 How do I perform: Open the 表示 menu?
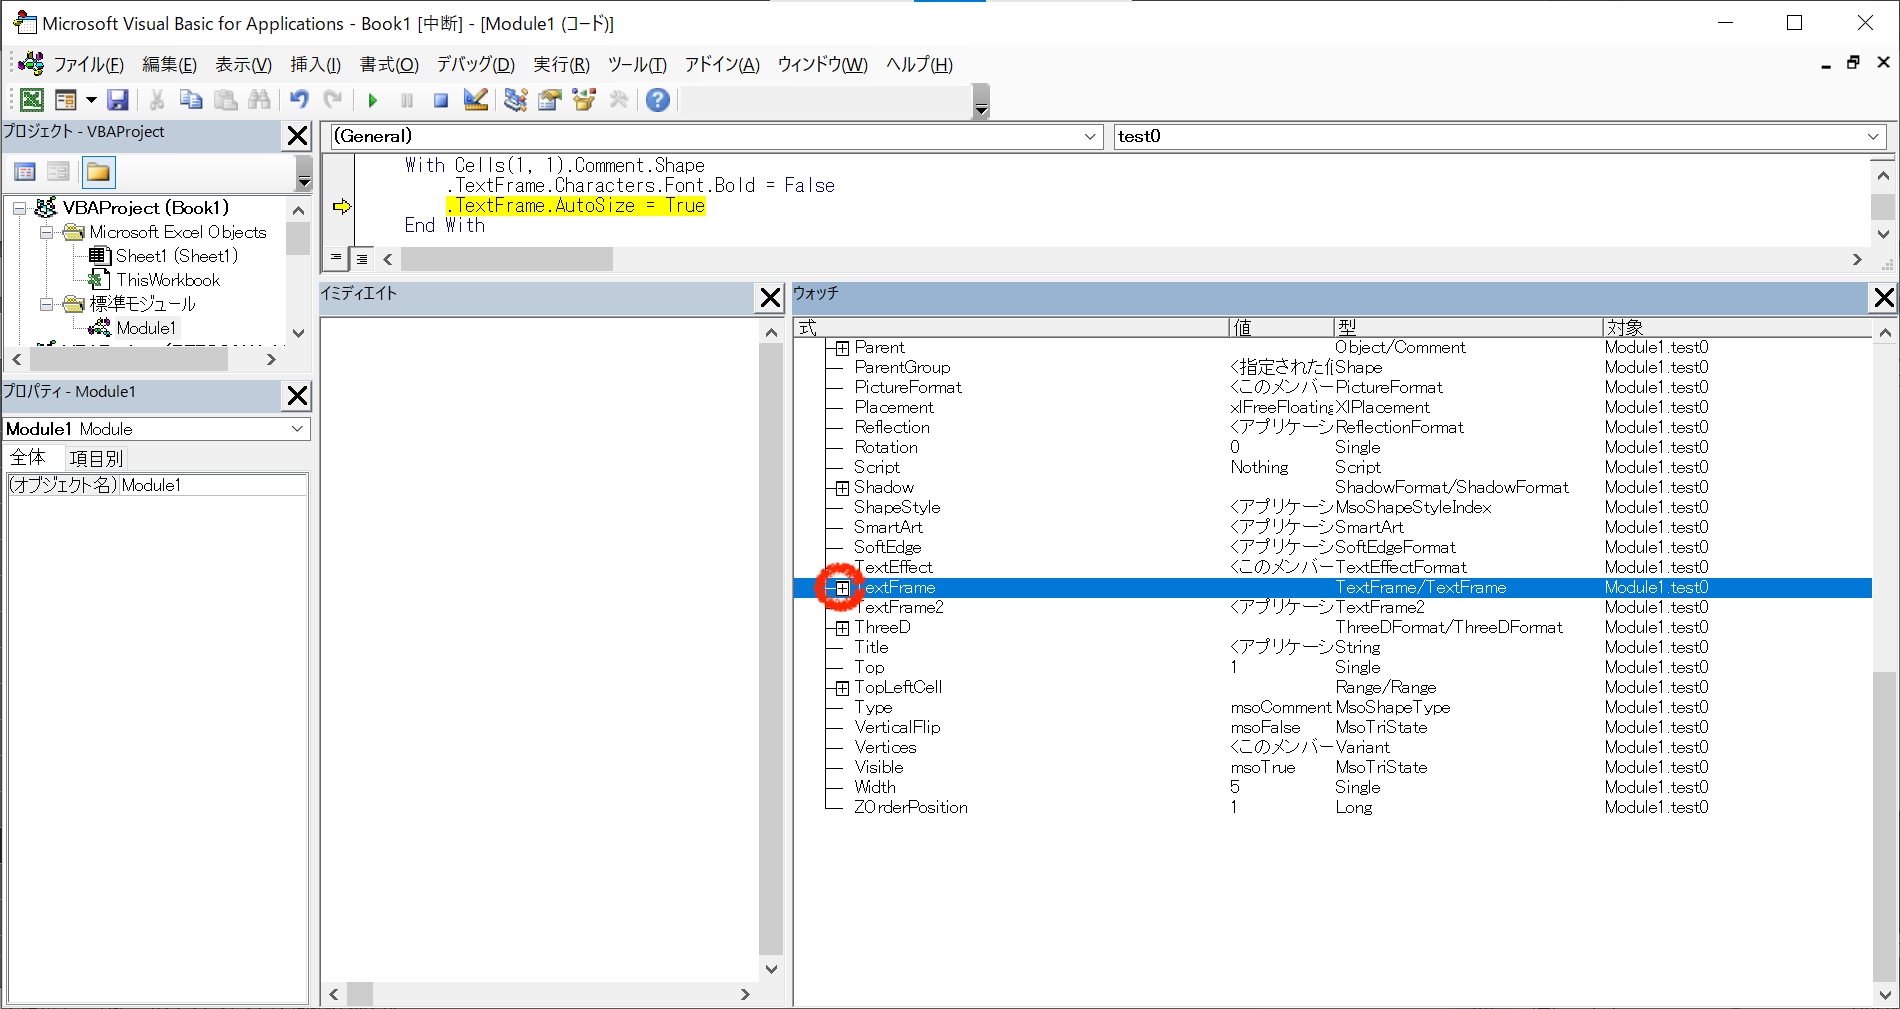pyautogui.click(x=244, y=65)
